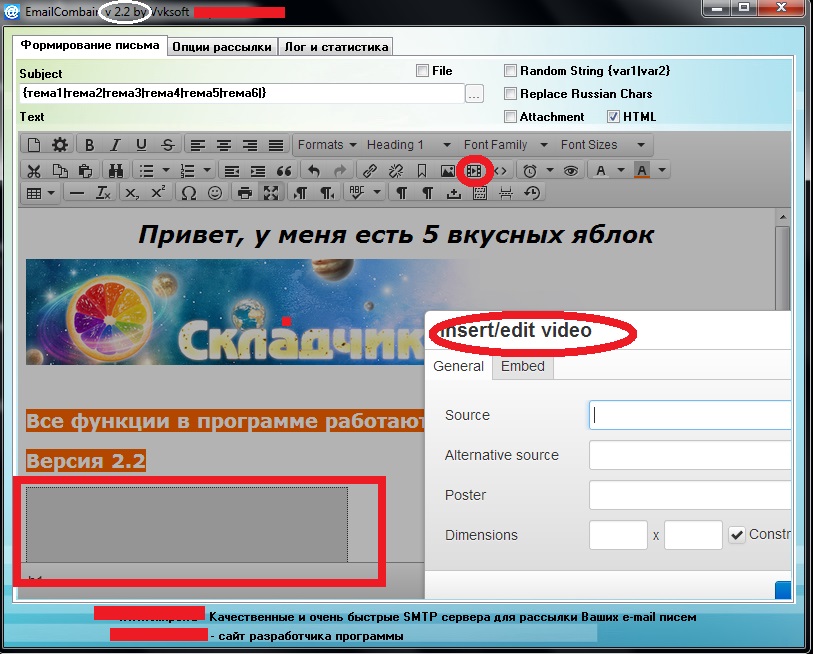The width and height of the screenshot is (813, 654).
Task: Click the Subject text field
Action: (241, 93)
